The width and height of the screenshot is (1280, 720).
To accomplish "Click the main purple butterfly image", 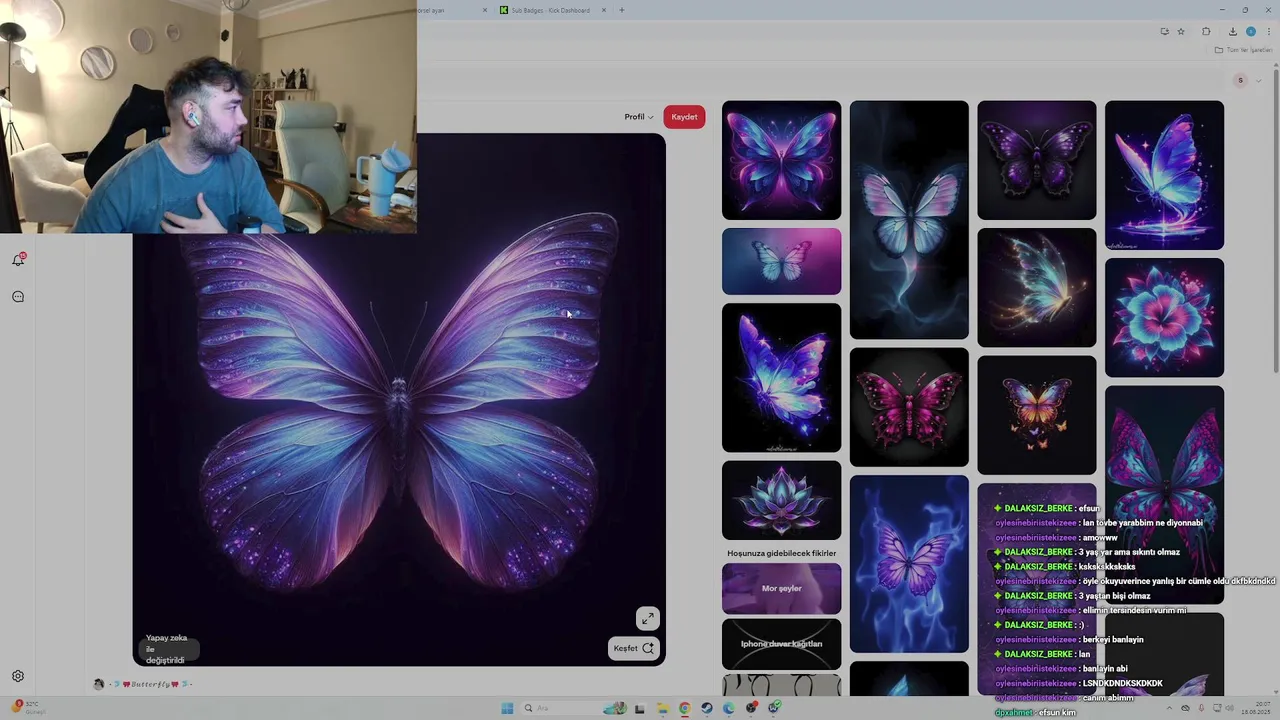I will [398, 400].
